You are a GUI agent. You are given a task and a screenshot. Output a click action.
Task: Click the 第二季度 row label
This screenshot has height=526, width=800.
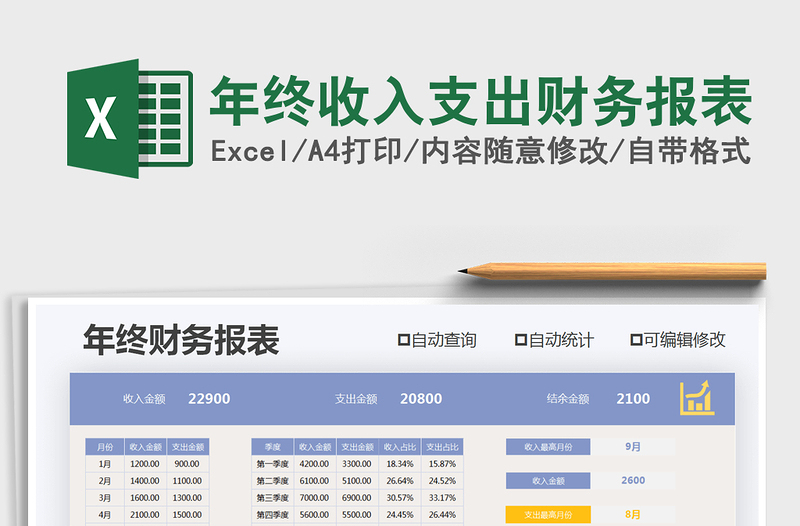pos(272,481)
